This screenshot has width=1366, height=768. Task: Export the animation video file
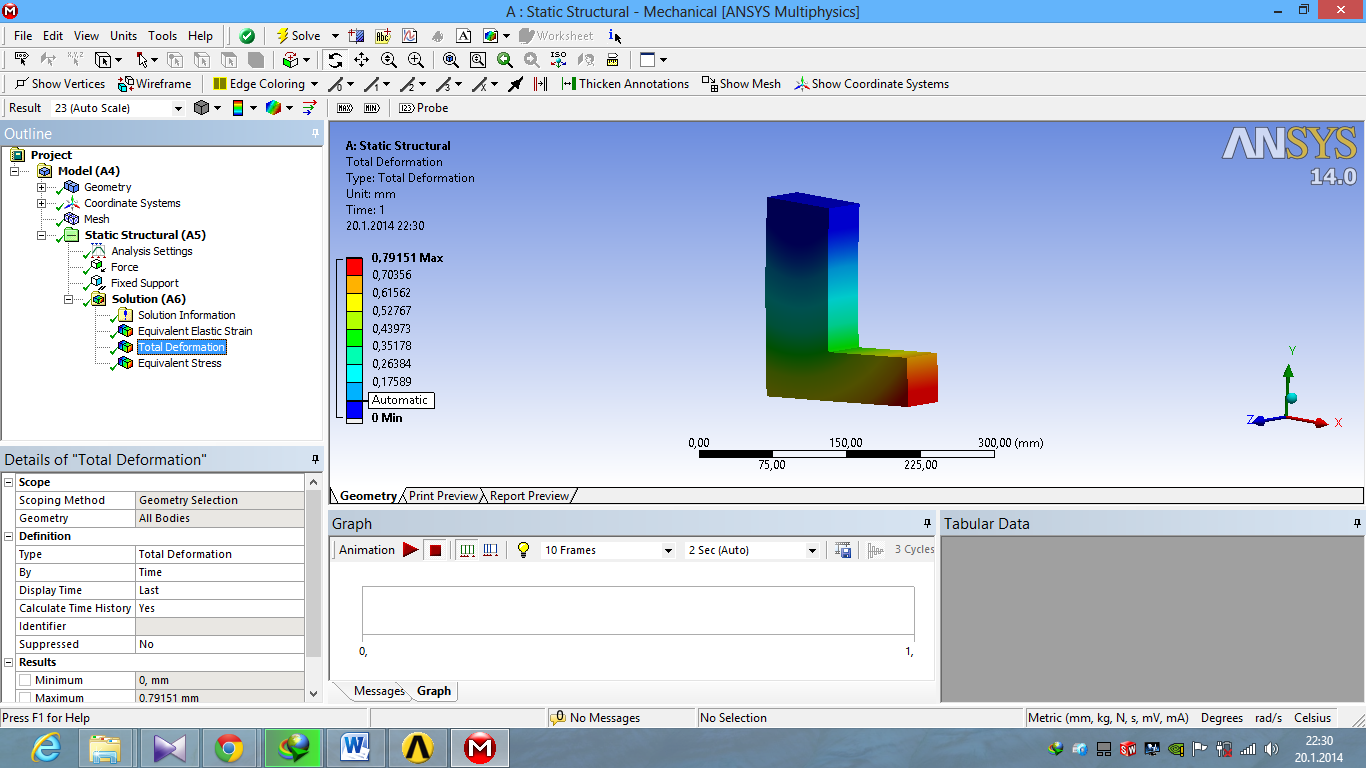[843, 550]
